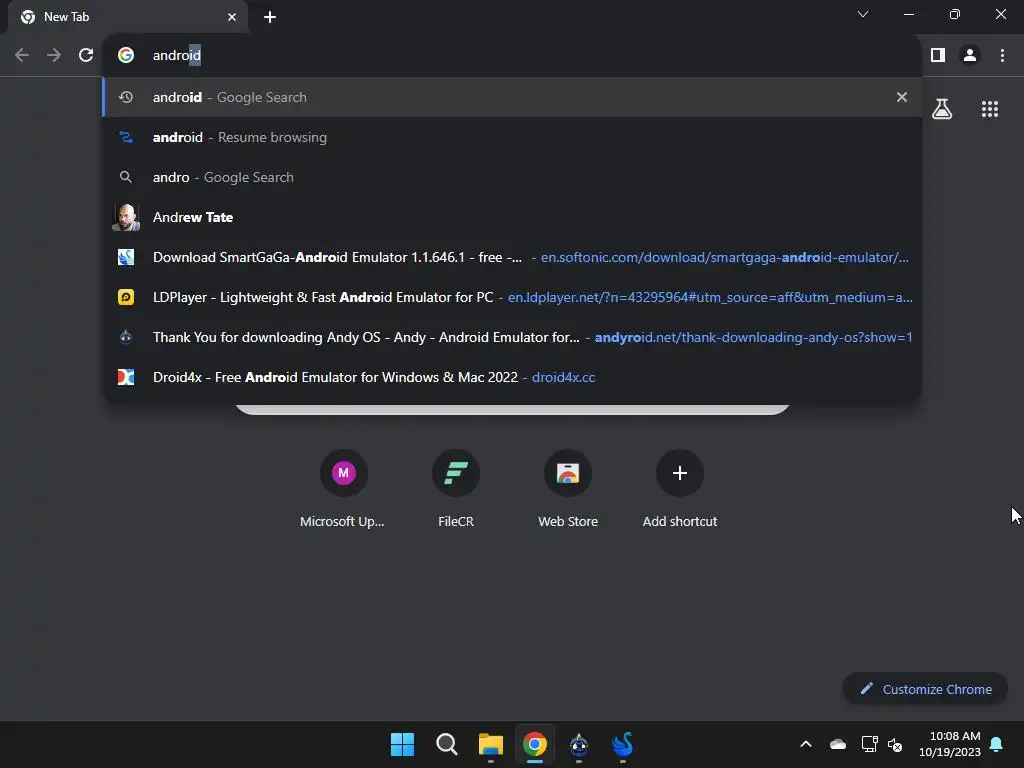This screenshot has height=768, width=1024.
Task: Open the LDPlayer Android Emulator suggestion
Action: pyautogui.click(x=512, y=297)
